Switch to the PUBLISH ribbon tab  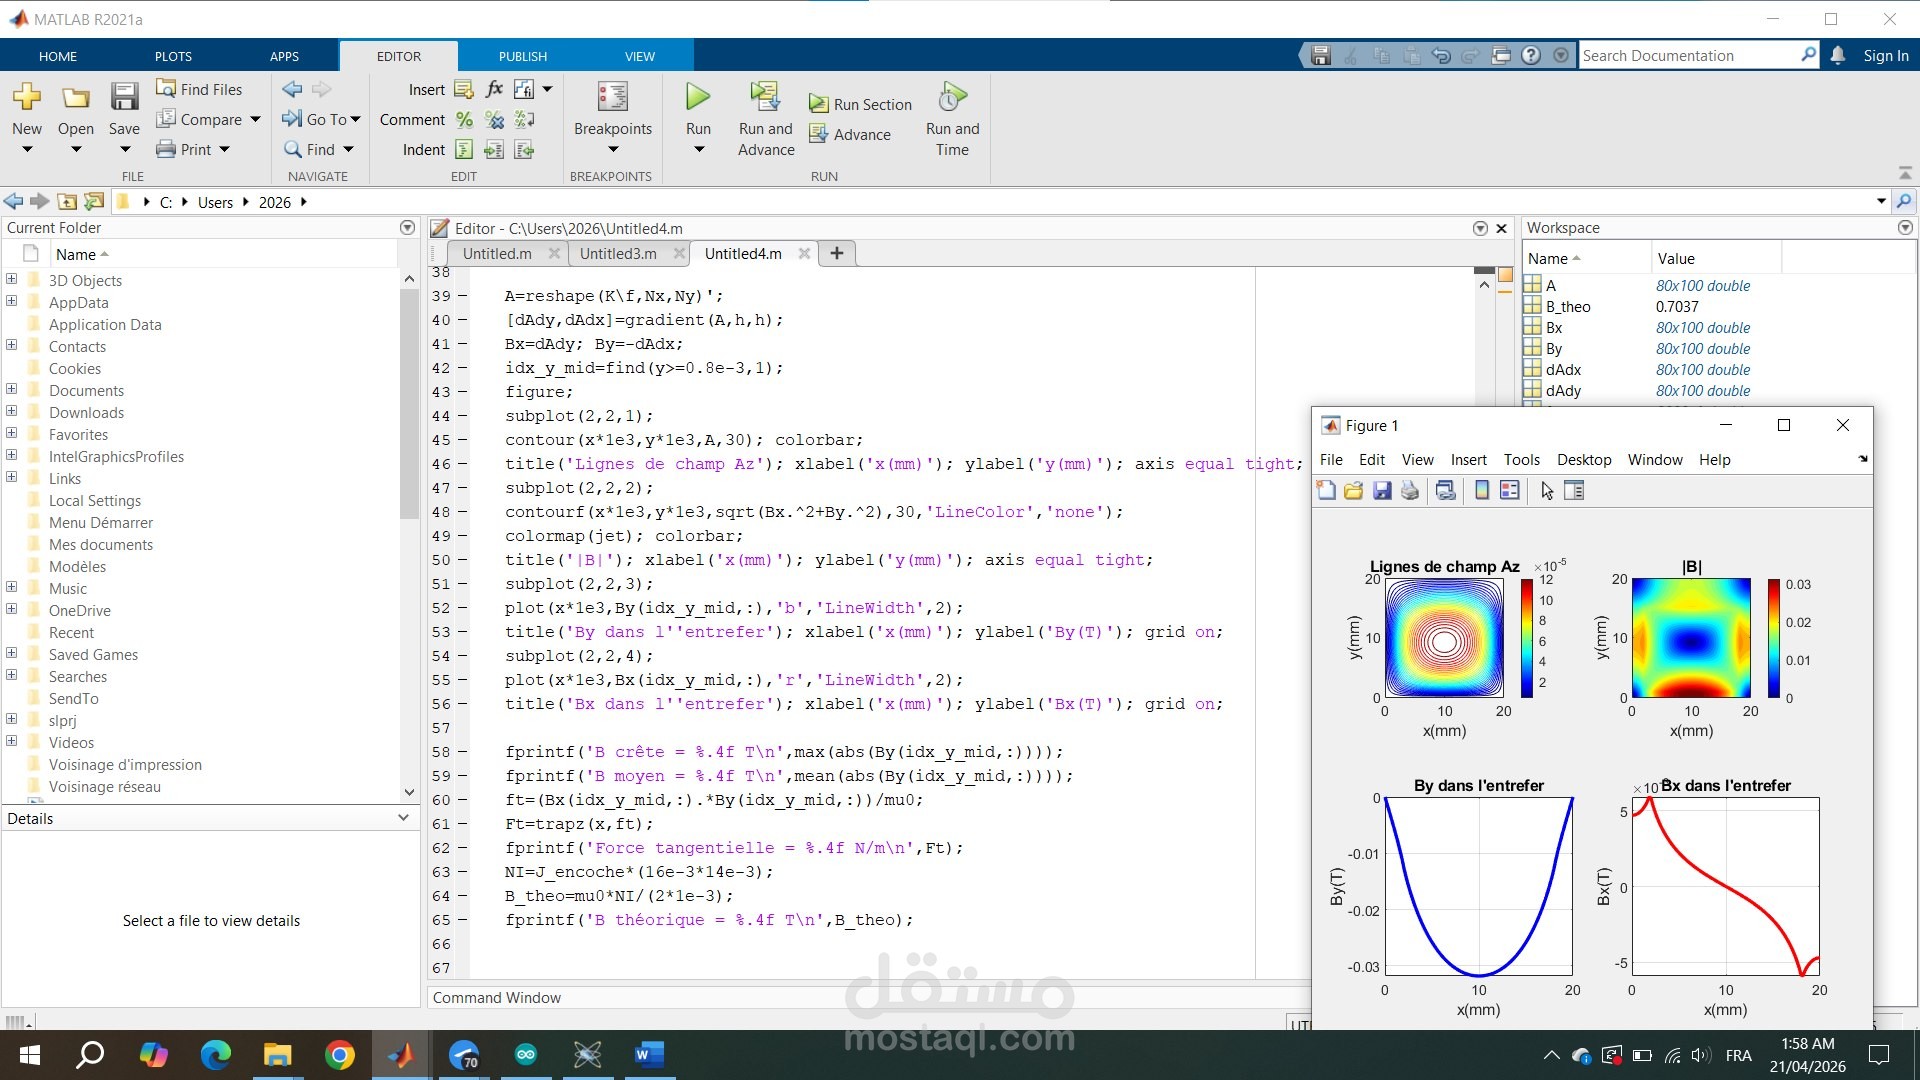tap(523, 56)
